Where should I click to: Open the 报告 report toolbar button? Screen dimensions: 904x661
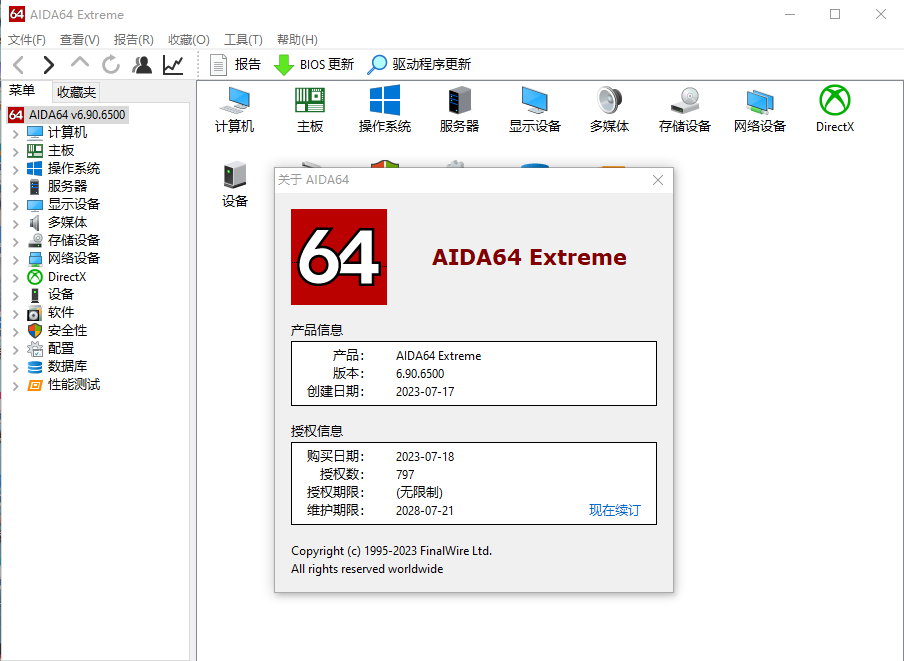click(235, 65)
